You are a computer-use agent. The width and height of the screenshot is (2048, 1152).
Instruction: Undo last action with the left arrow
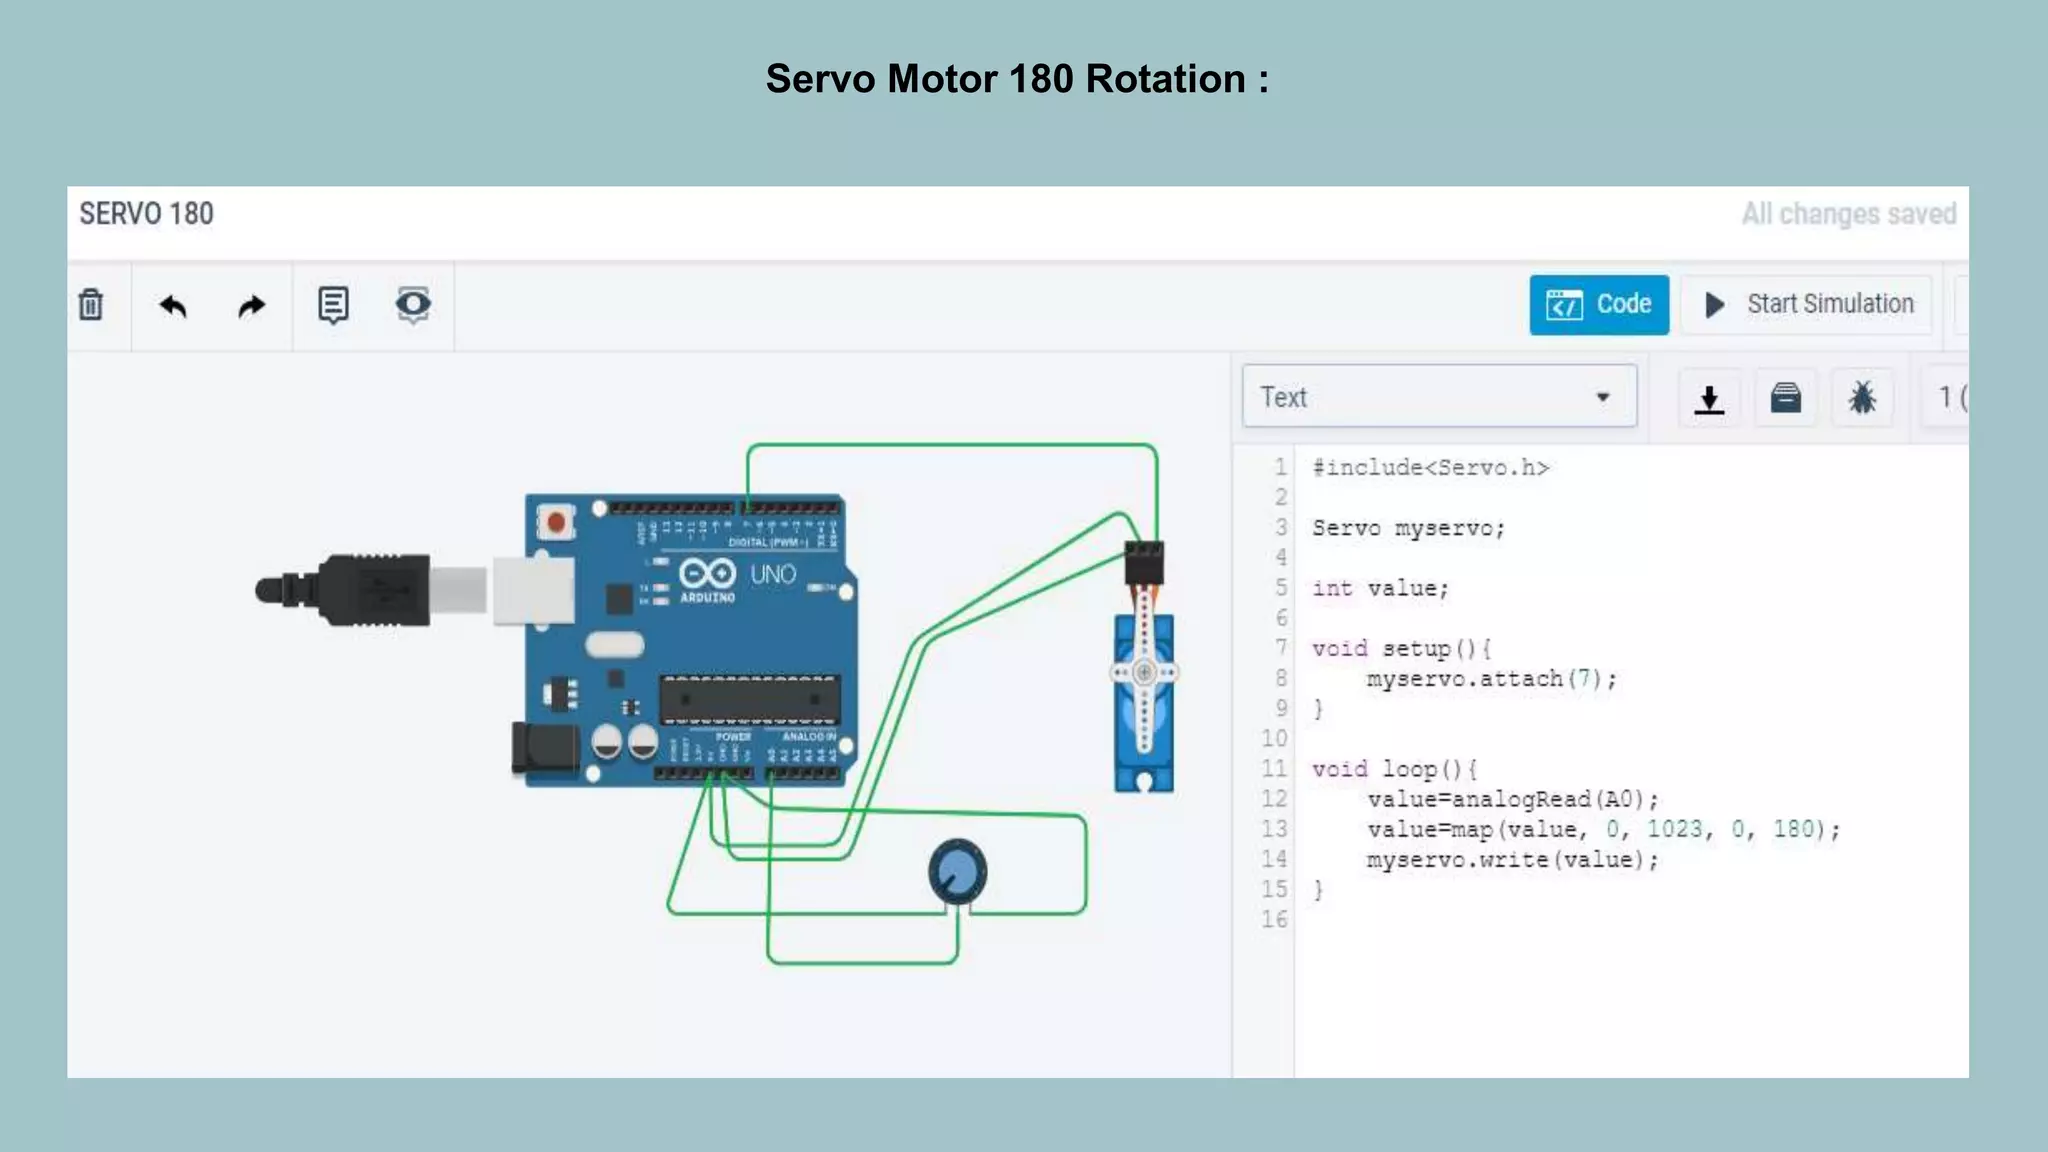click(173, 305)
